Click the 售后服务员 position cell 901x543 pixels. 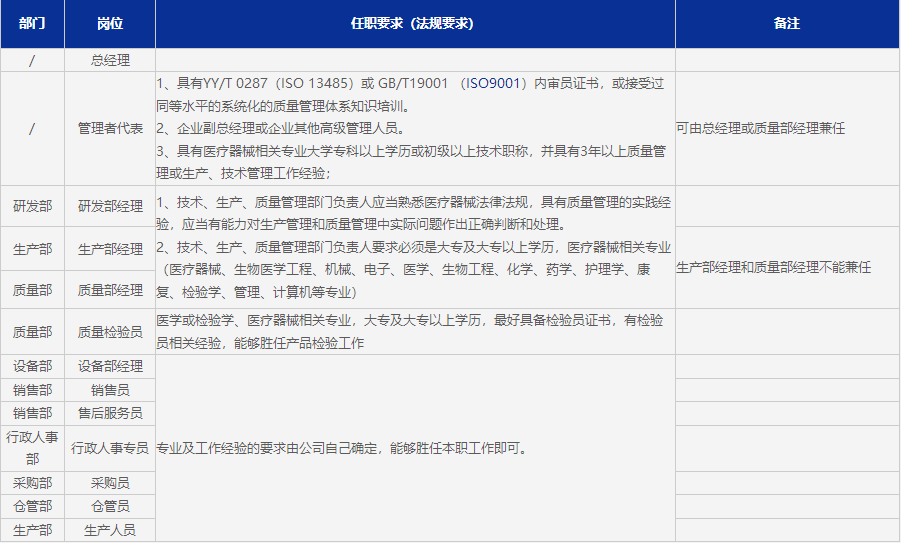(x=110, y=413)
